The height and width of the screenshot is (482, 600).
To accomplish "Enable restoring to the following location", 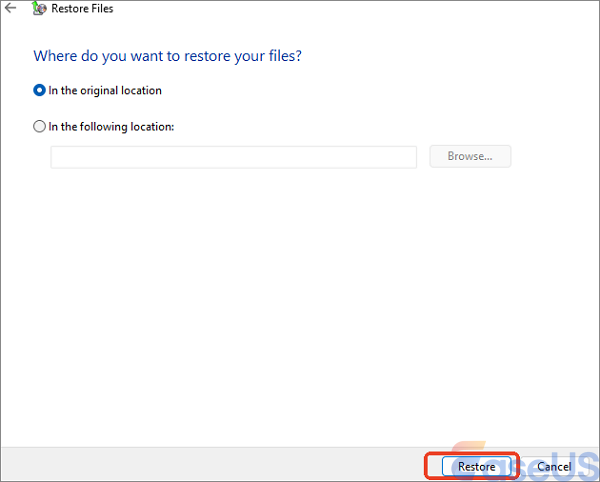I will click(x=40, y=127).
